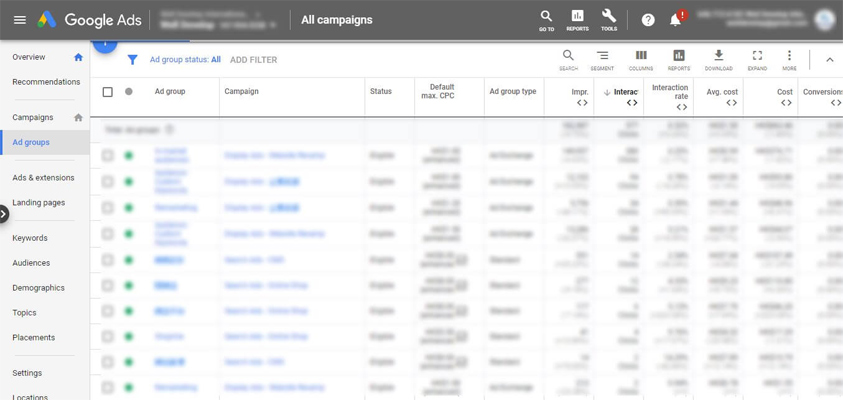Open the Reports icon in header
Image resolution: width=843 pixels, height=400 pixels.
(577, 18)
